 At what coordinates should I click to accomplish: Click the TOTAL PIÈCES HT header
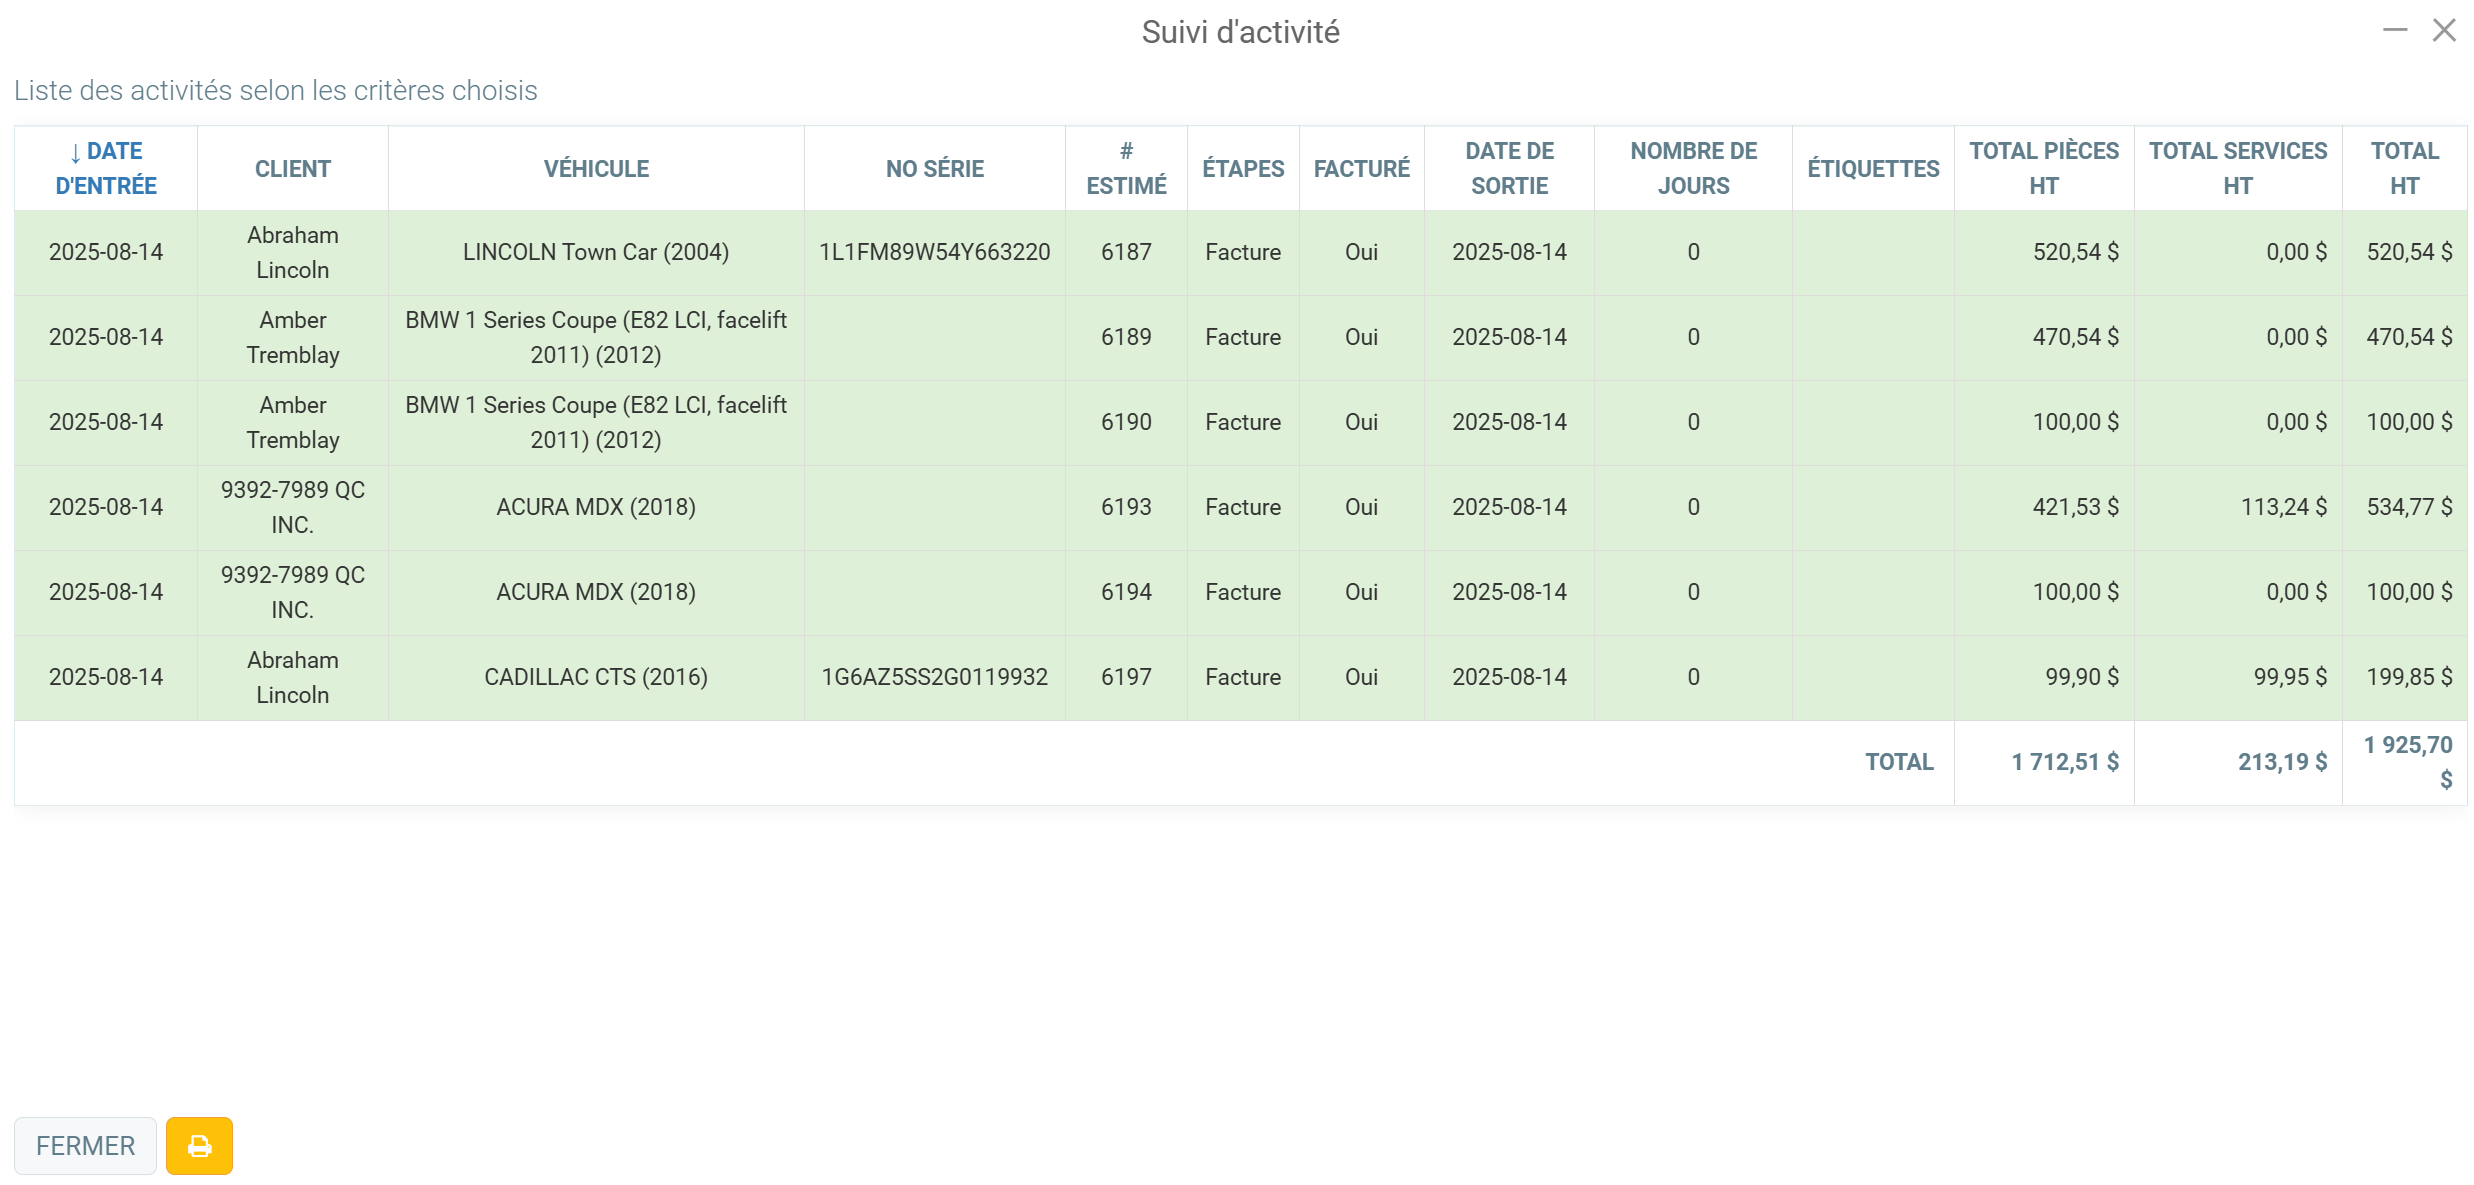coord(2044,168)
